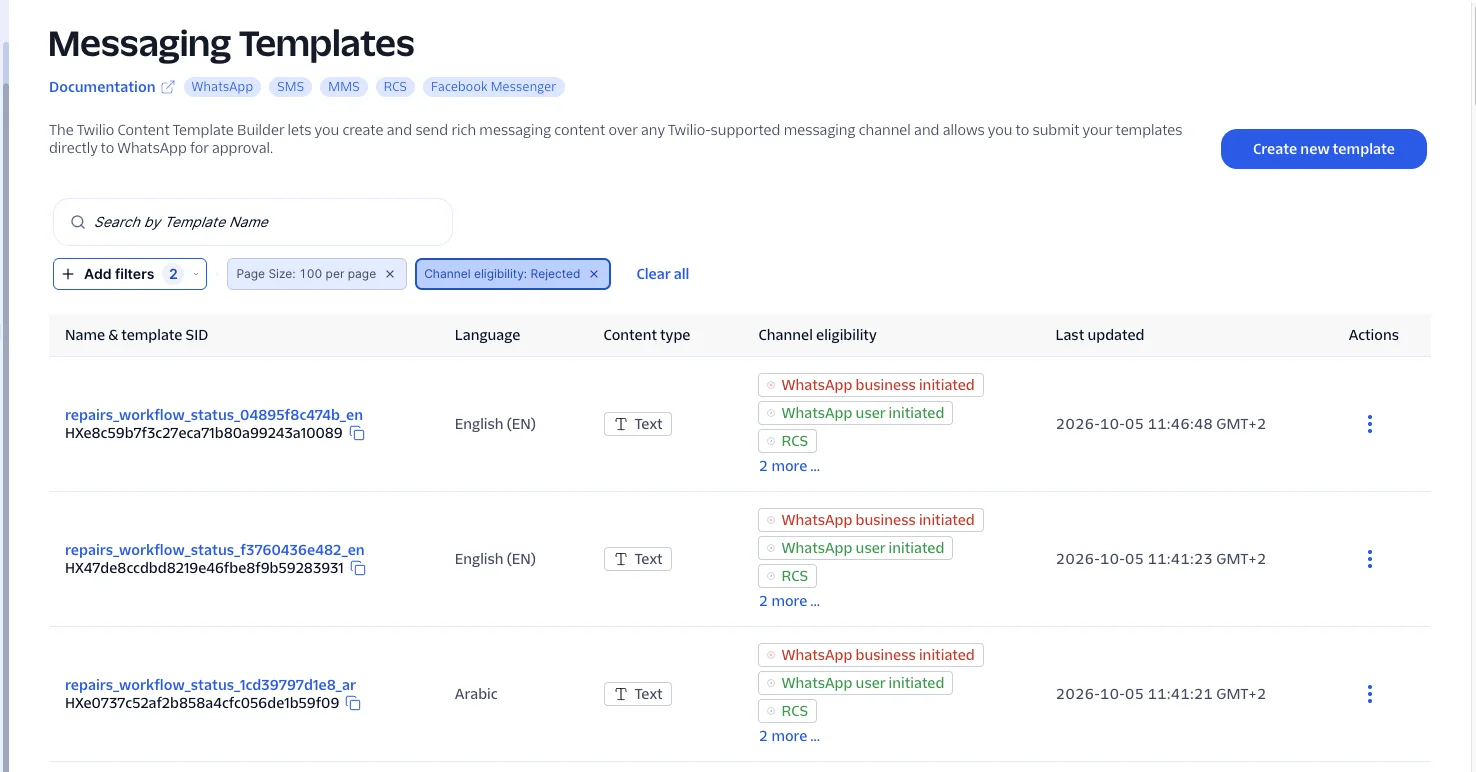
Task: Remove the Page Size 100 per page filter
Action: tap(390, 274)
